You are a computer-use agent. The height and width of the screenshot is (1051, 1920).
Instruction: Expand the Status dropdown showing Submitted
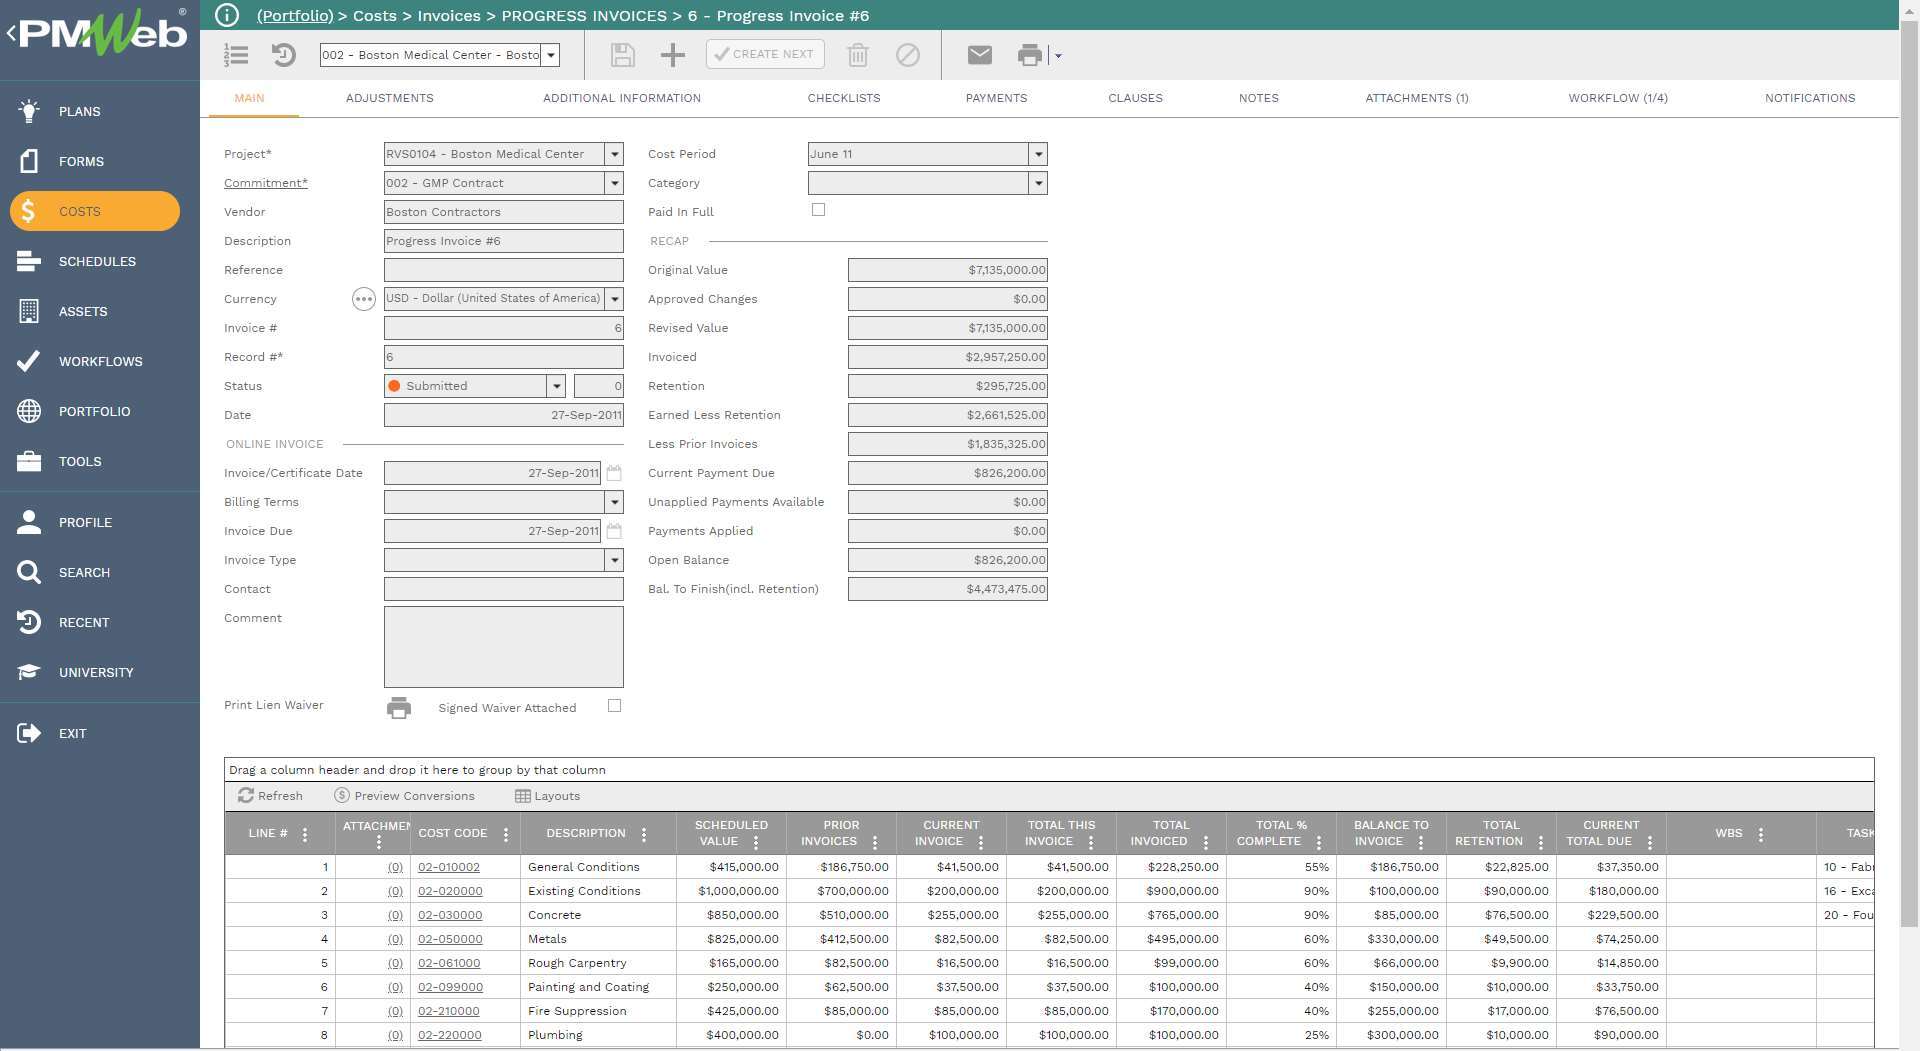coord(556,385)
